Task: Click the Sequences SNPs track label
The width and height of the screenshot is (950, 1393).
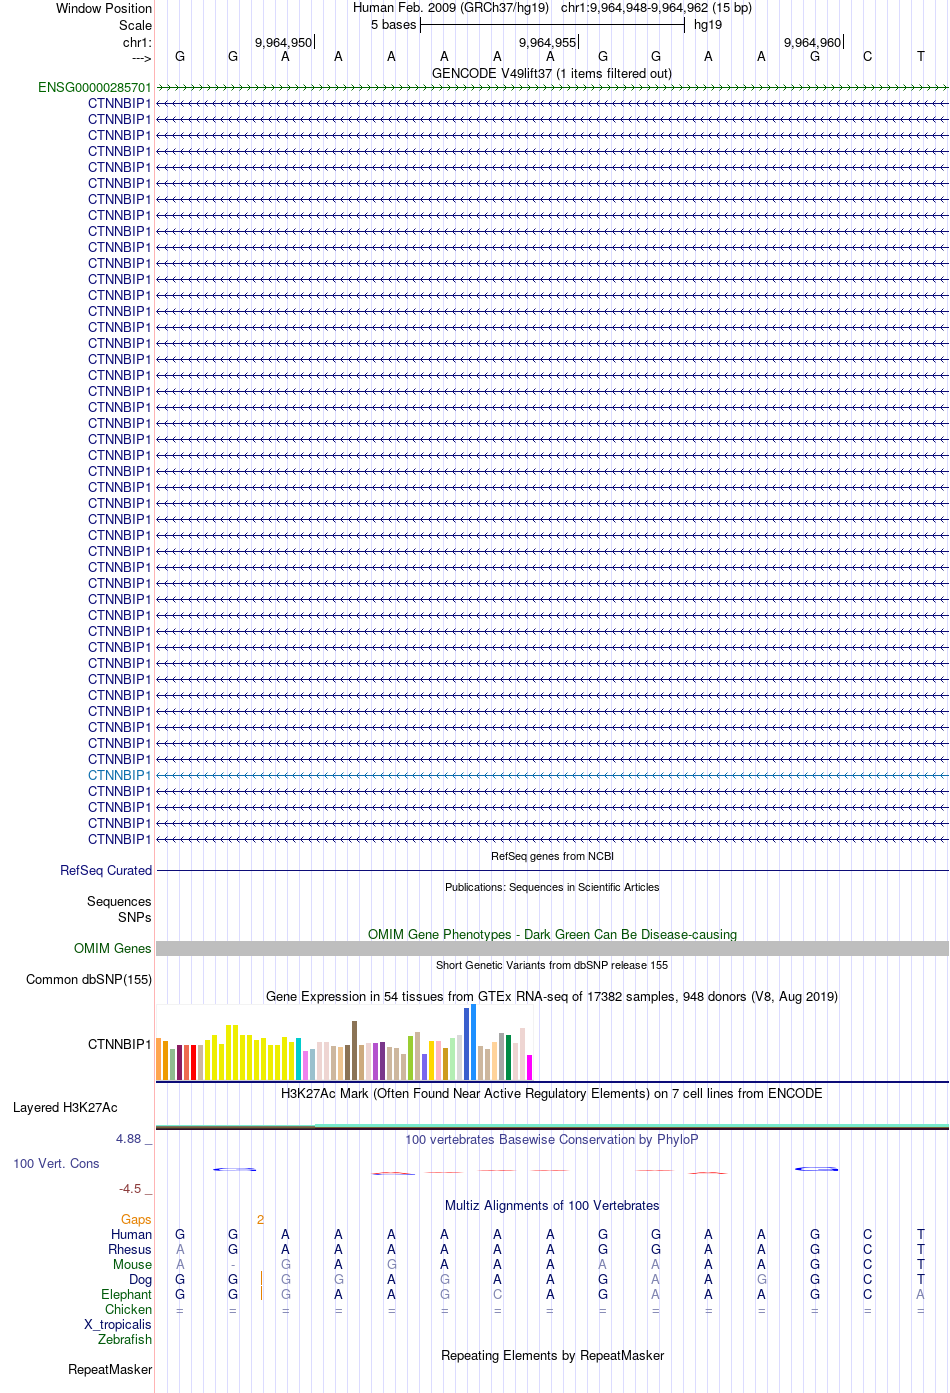Action: coord(119,909)
